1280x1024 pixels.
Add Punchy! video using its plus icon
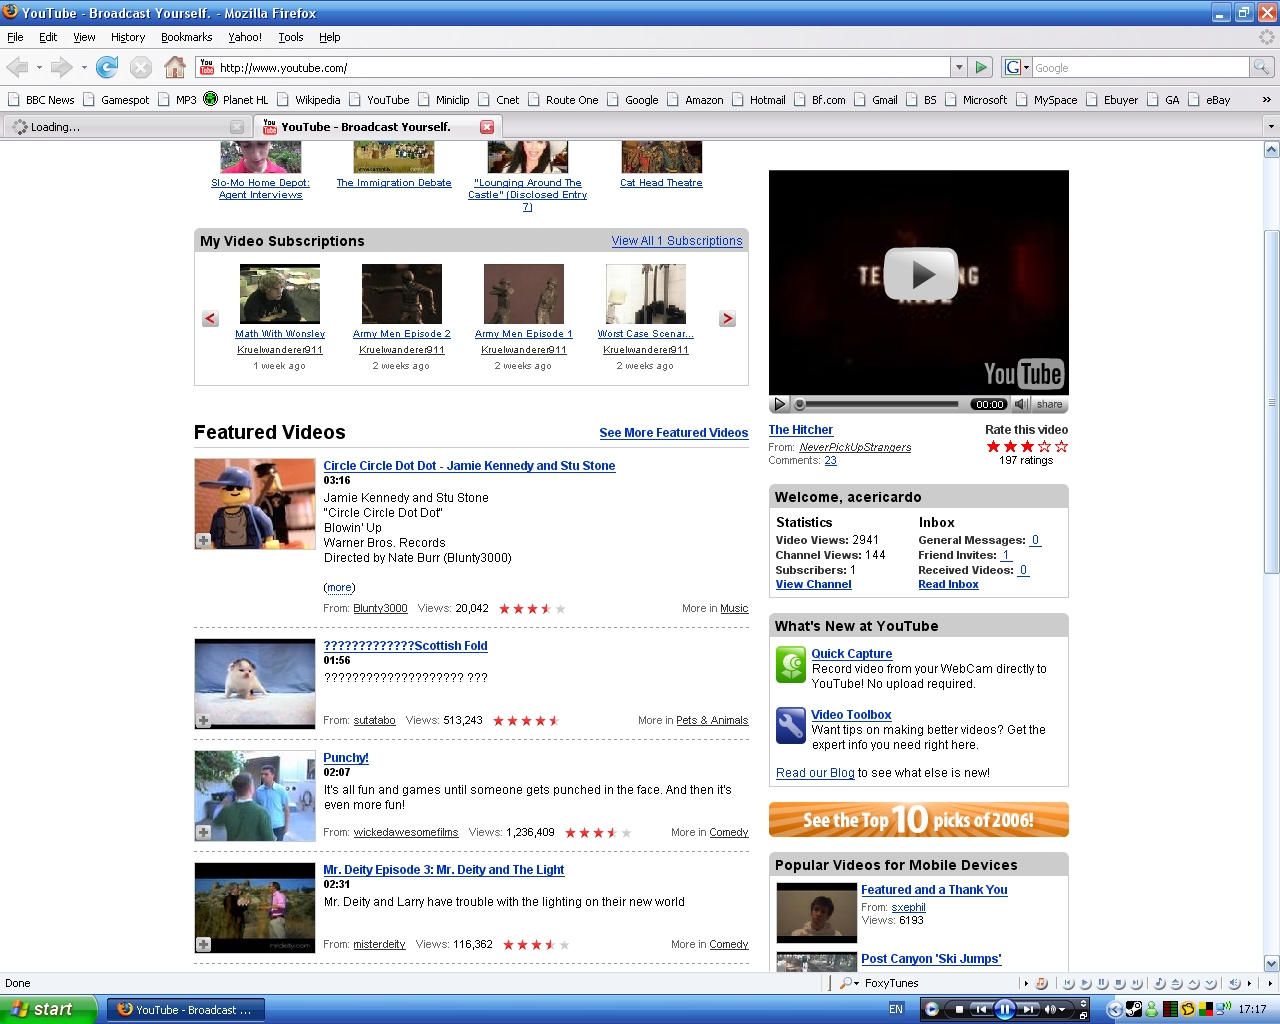203,833
